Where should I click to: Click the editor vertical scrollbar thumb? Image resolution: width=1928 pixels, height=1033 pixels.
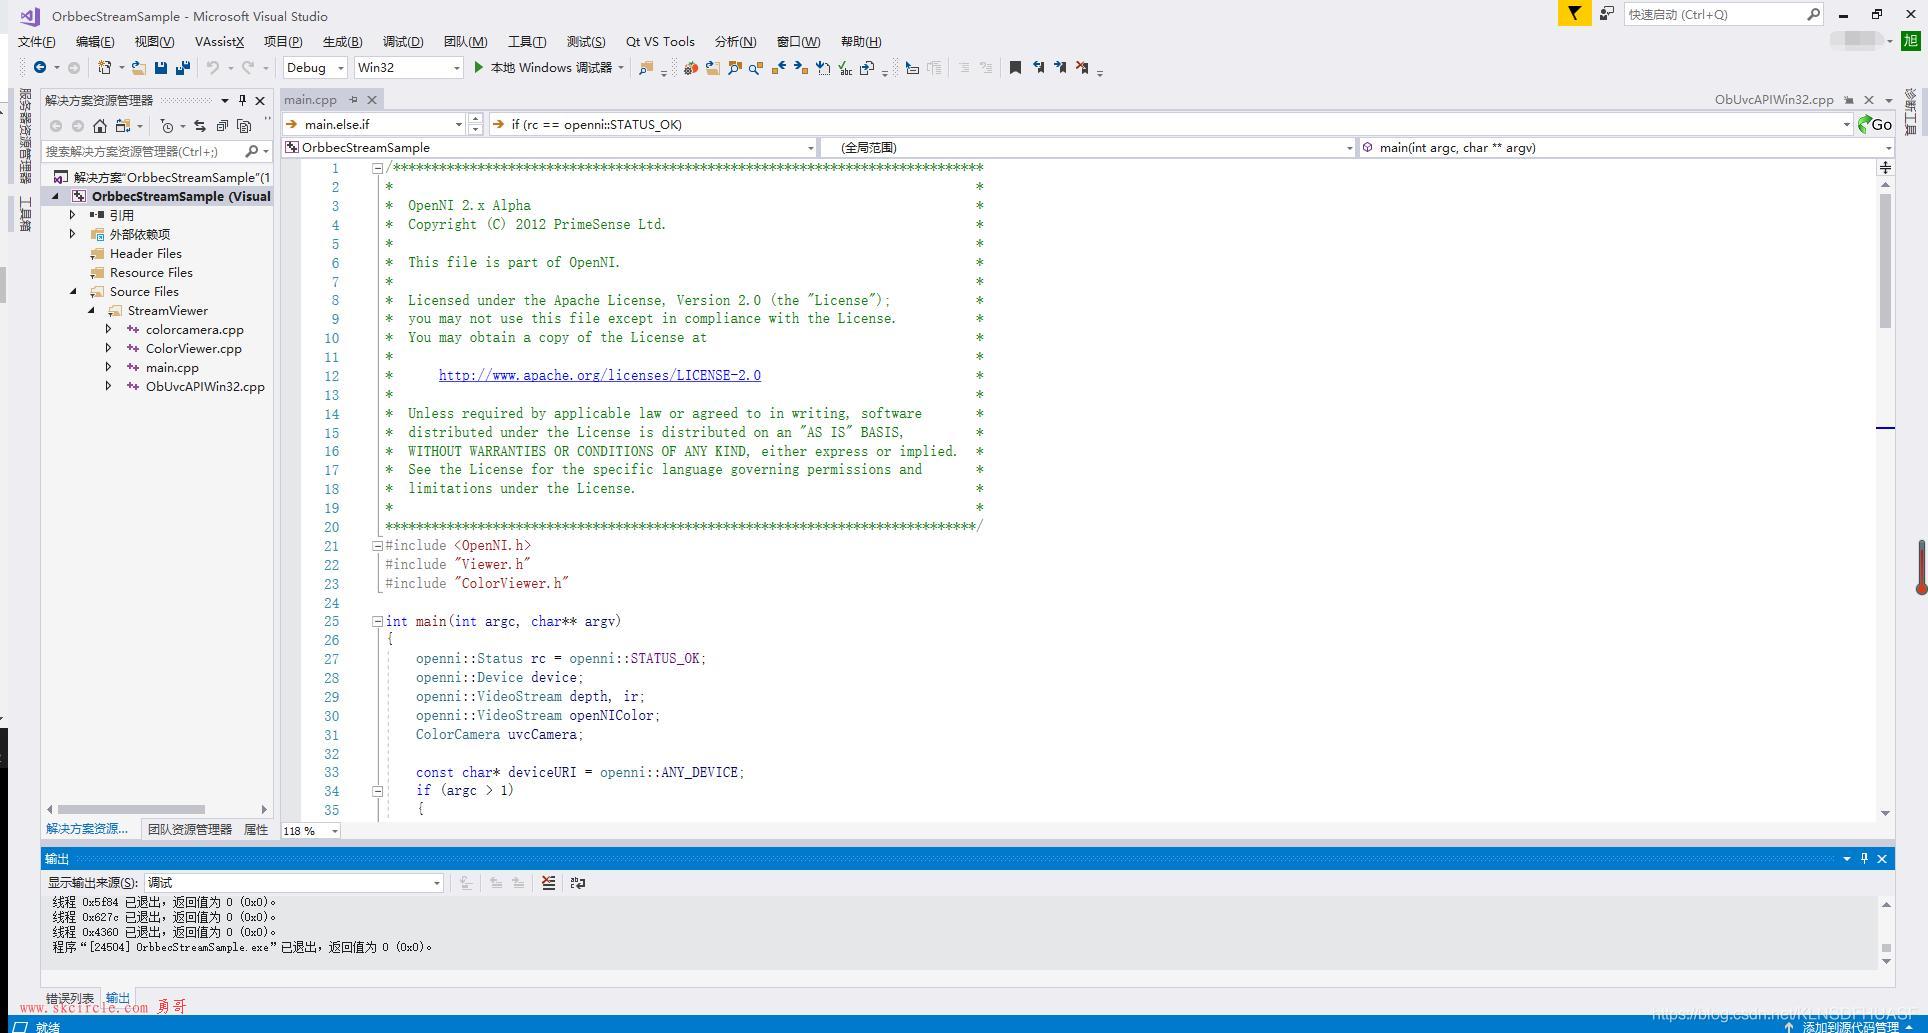tap(1885, 260)
